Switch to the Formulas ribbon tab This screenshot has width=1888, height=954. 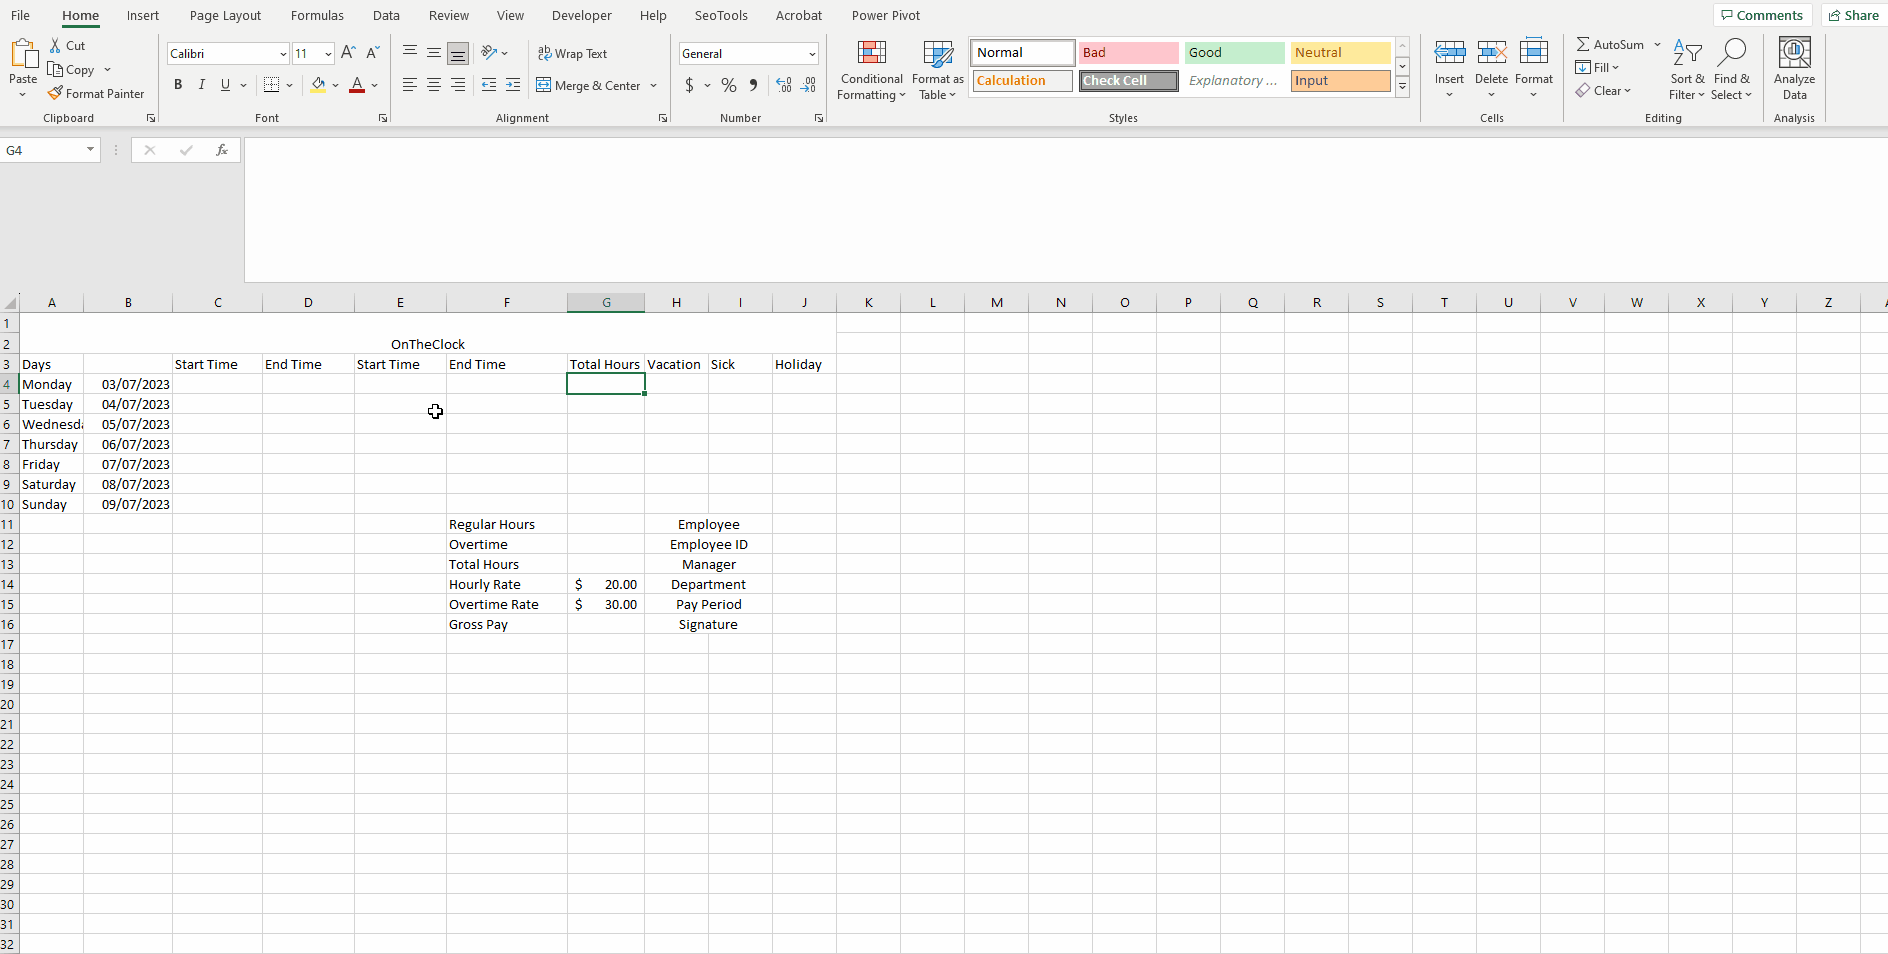[317, 15]
